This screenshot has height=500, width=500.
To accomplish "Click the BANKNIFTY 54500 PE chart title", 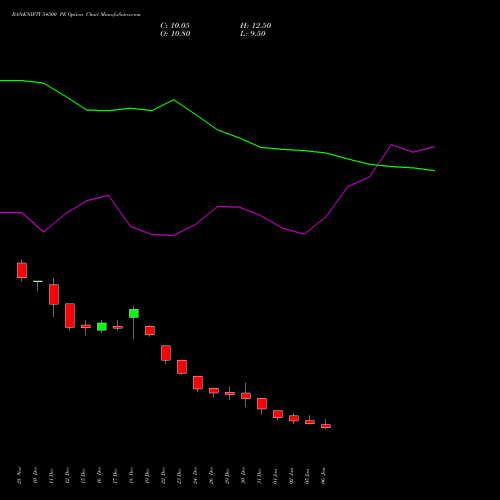I will coord(76,15).
